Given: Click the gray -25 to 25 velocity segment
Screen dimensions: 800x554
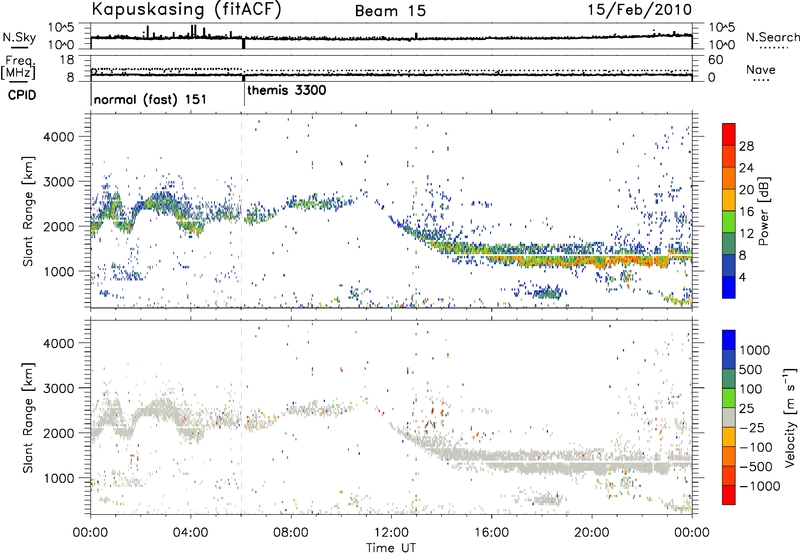Looking at the screenshot, I should pos(729,417).
